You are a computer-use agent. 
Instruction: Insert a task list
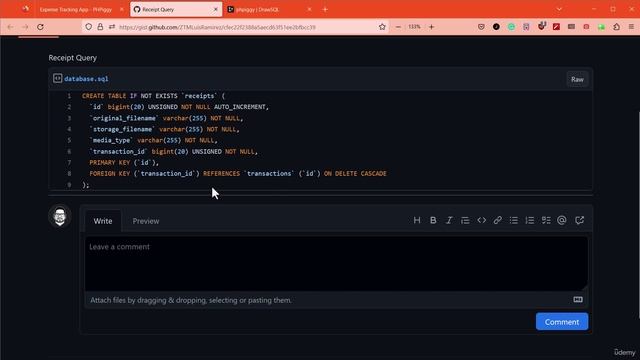pyautogui.click(x=546, y=220)
